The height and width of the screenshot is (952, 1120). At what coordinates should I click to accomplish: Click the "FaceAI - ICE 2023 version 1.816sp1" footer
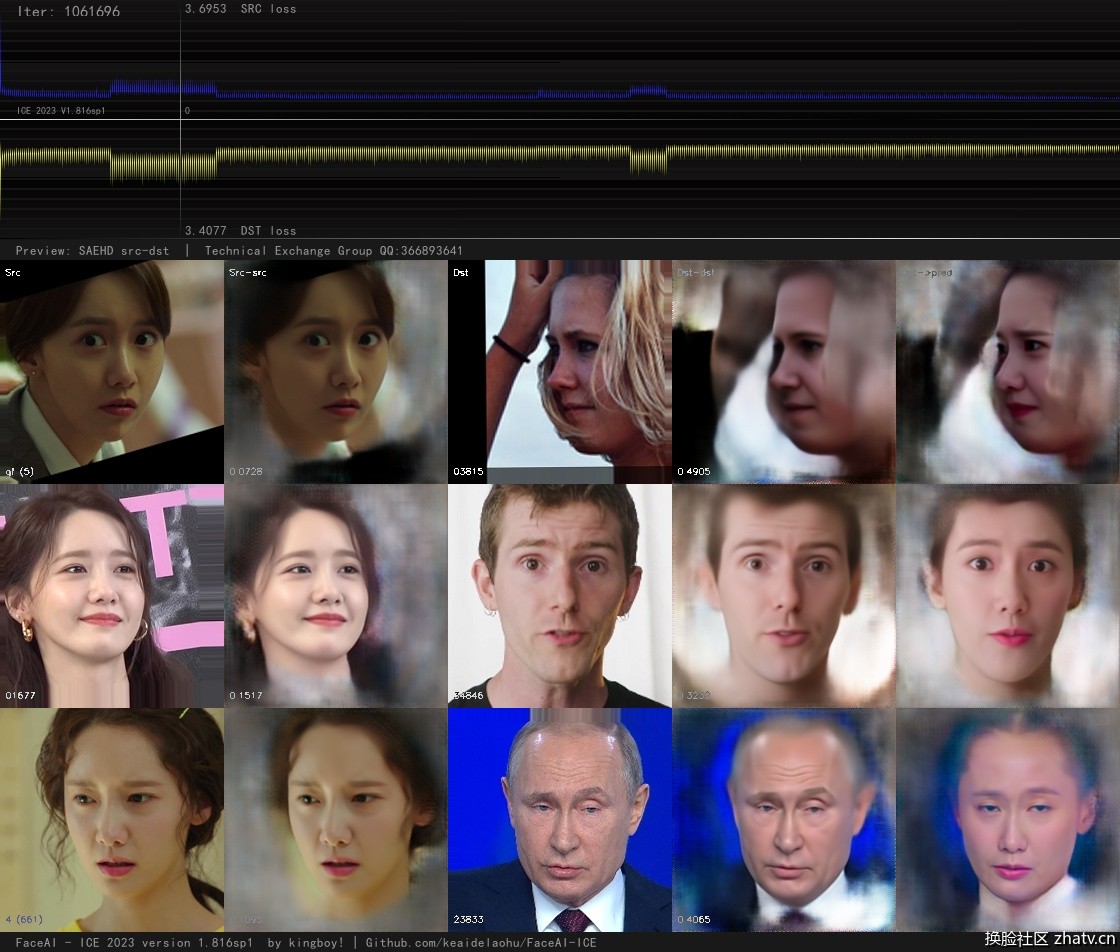tap(134, 943)
